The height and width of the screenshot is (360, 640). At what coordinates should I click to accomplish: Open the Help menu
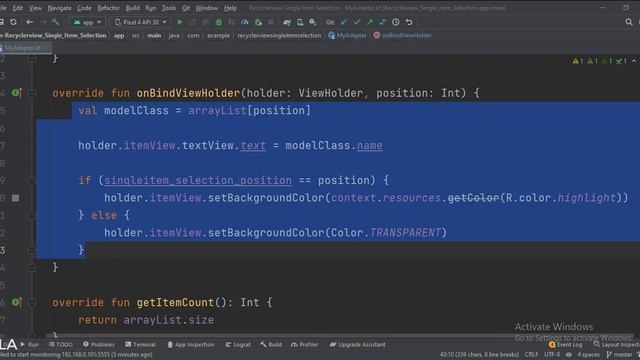coord(230,8)
